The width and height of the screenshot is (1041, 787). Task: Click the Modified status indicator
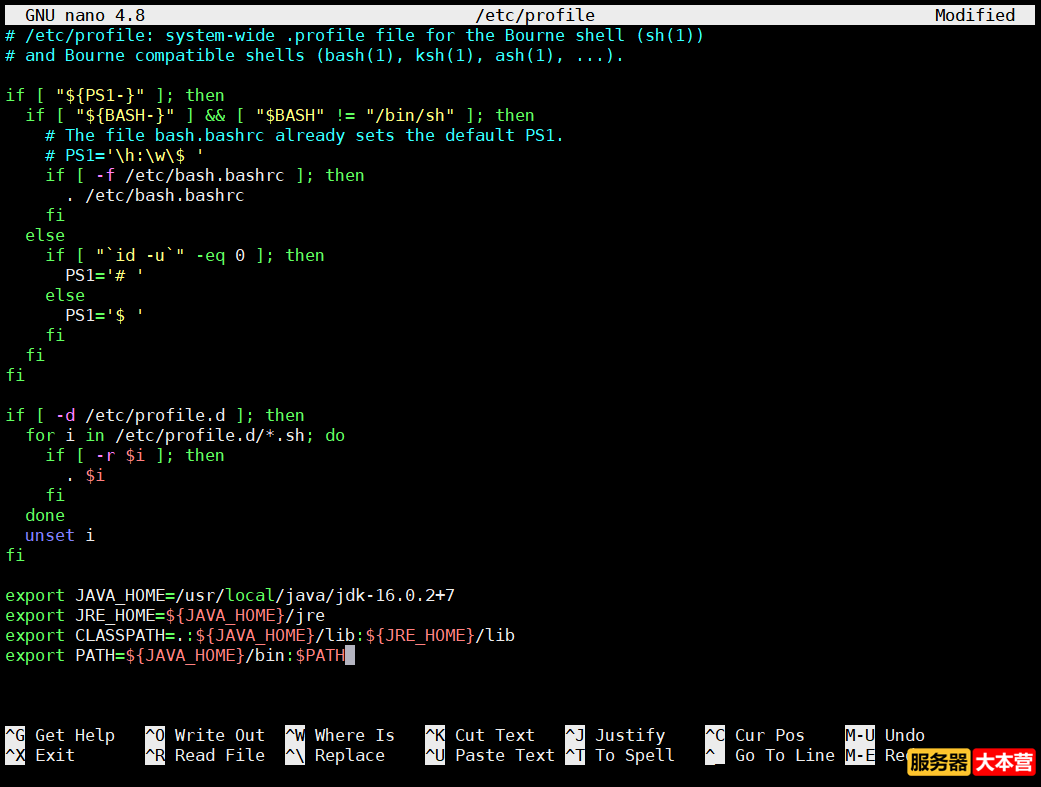975,15
